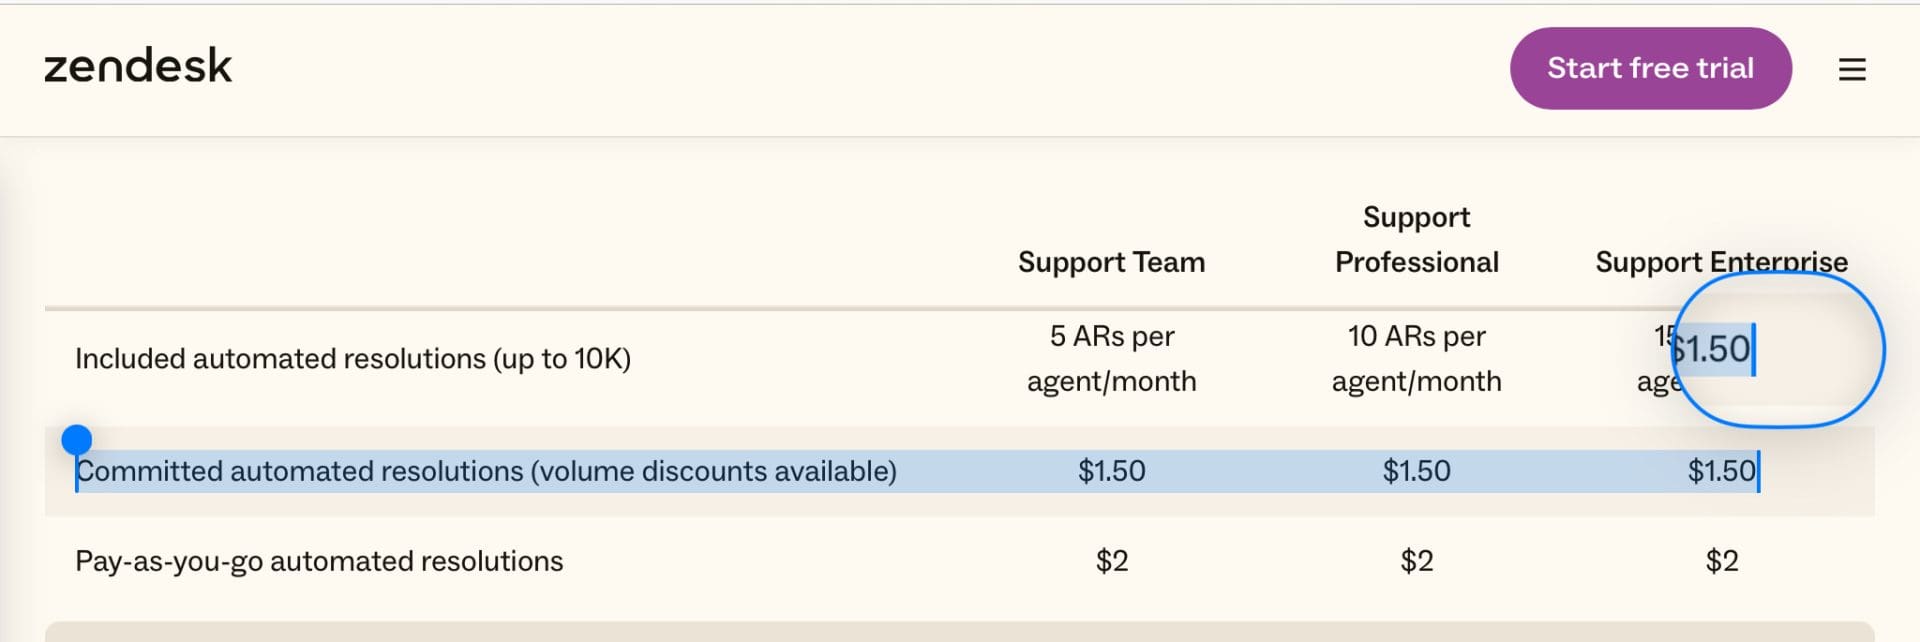
Task: Select the Included automated resolutions row label
Action: click(353, 359)
